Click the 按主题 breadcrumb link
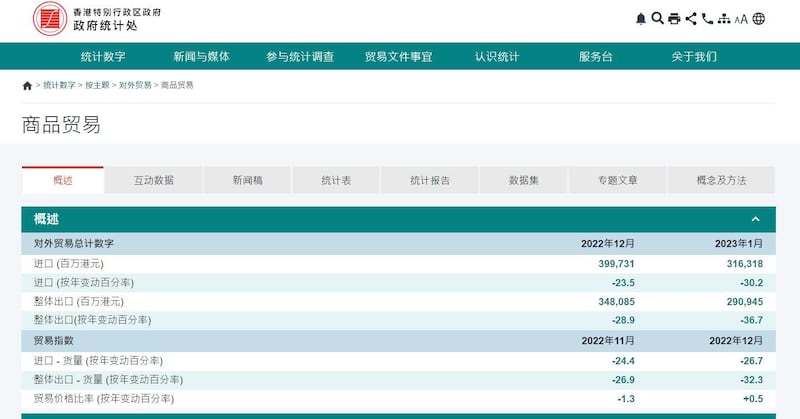 point(97,86)
